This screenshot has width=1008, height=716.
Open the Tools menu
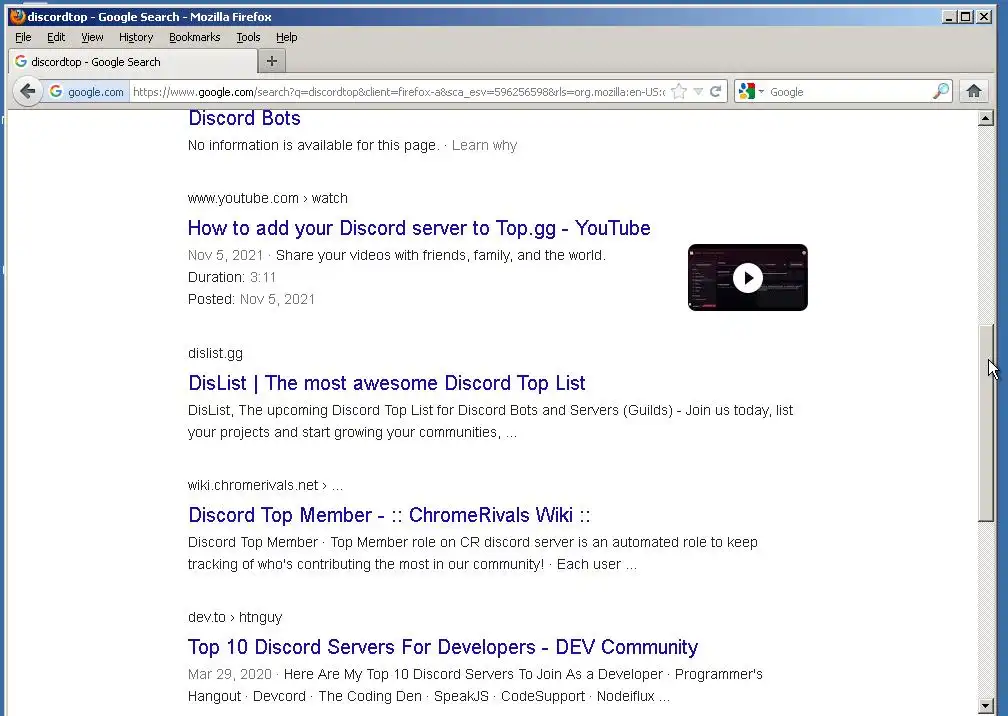248,37
